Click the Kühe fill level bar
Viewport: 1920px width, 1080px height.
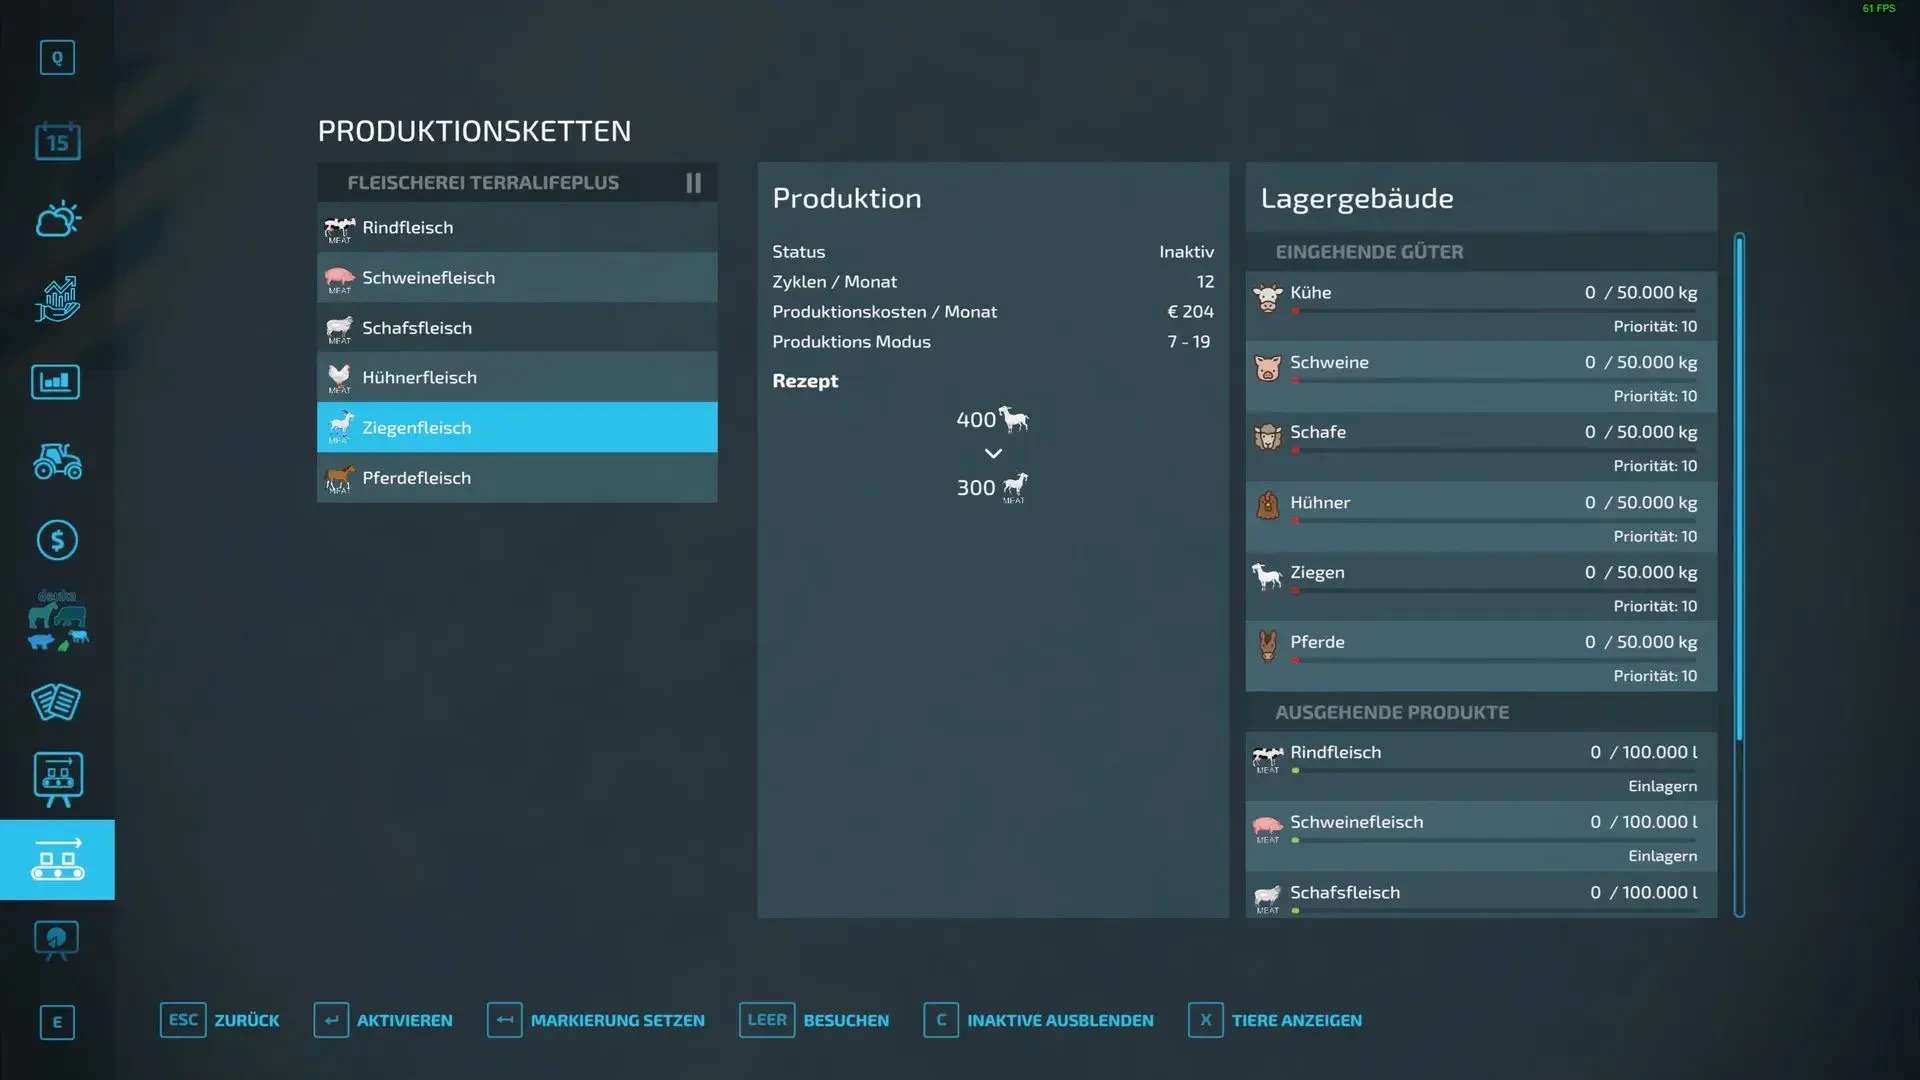point(1493,311)
